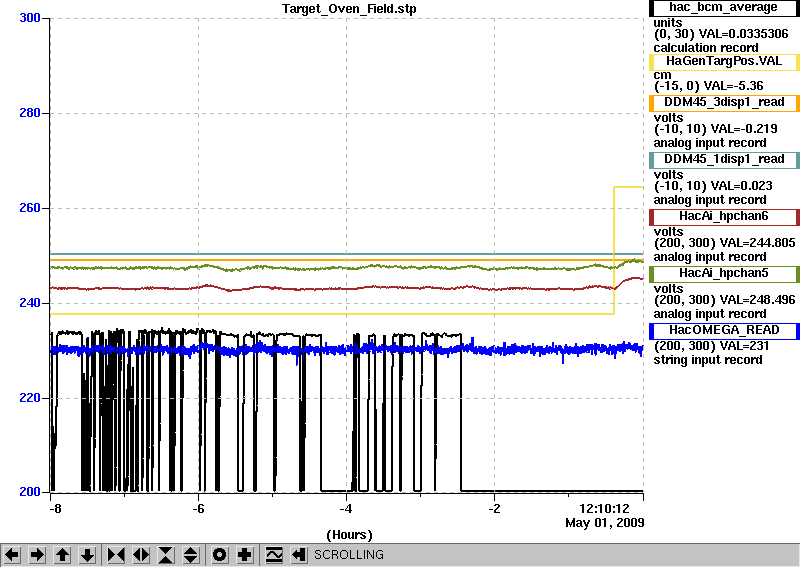Screen dimensions: 800x567
Task: Click the x-axis label -8
Action: coord(55,509)
